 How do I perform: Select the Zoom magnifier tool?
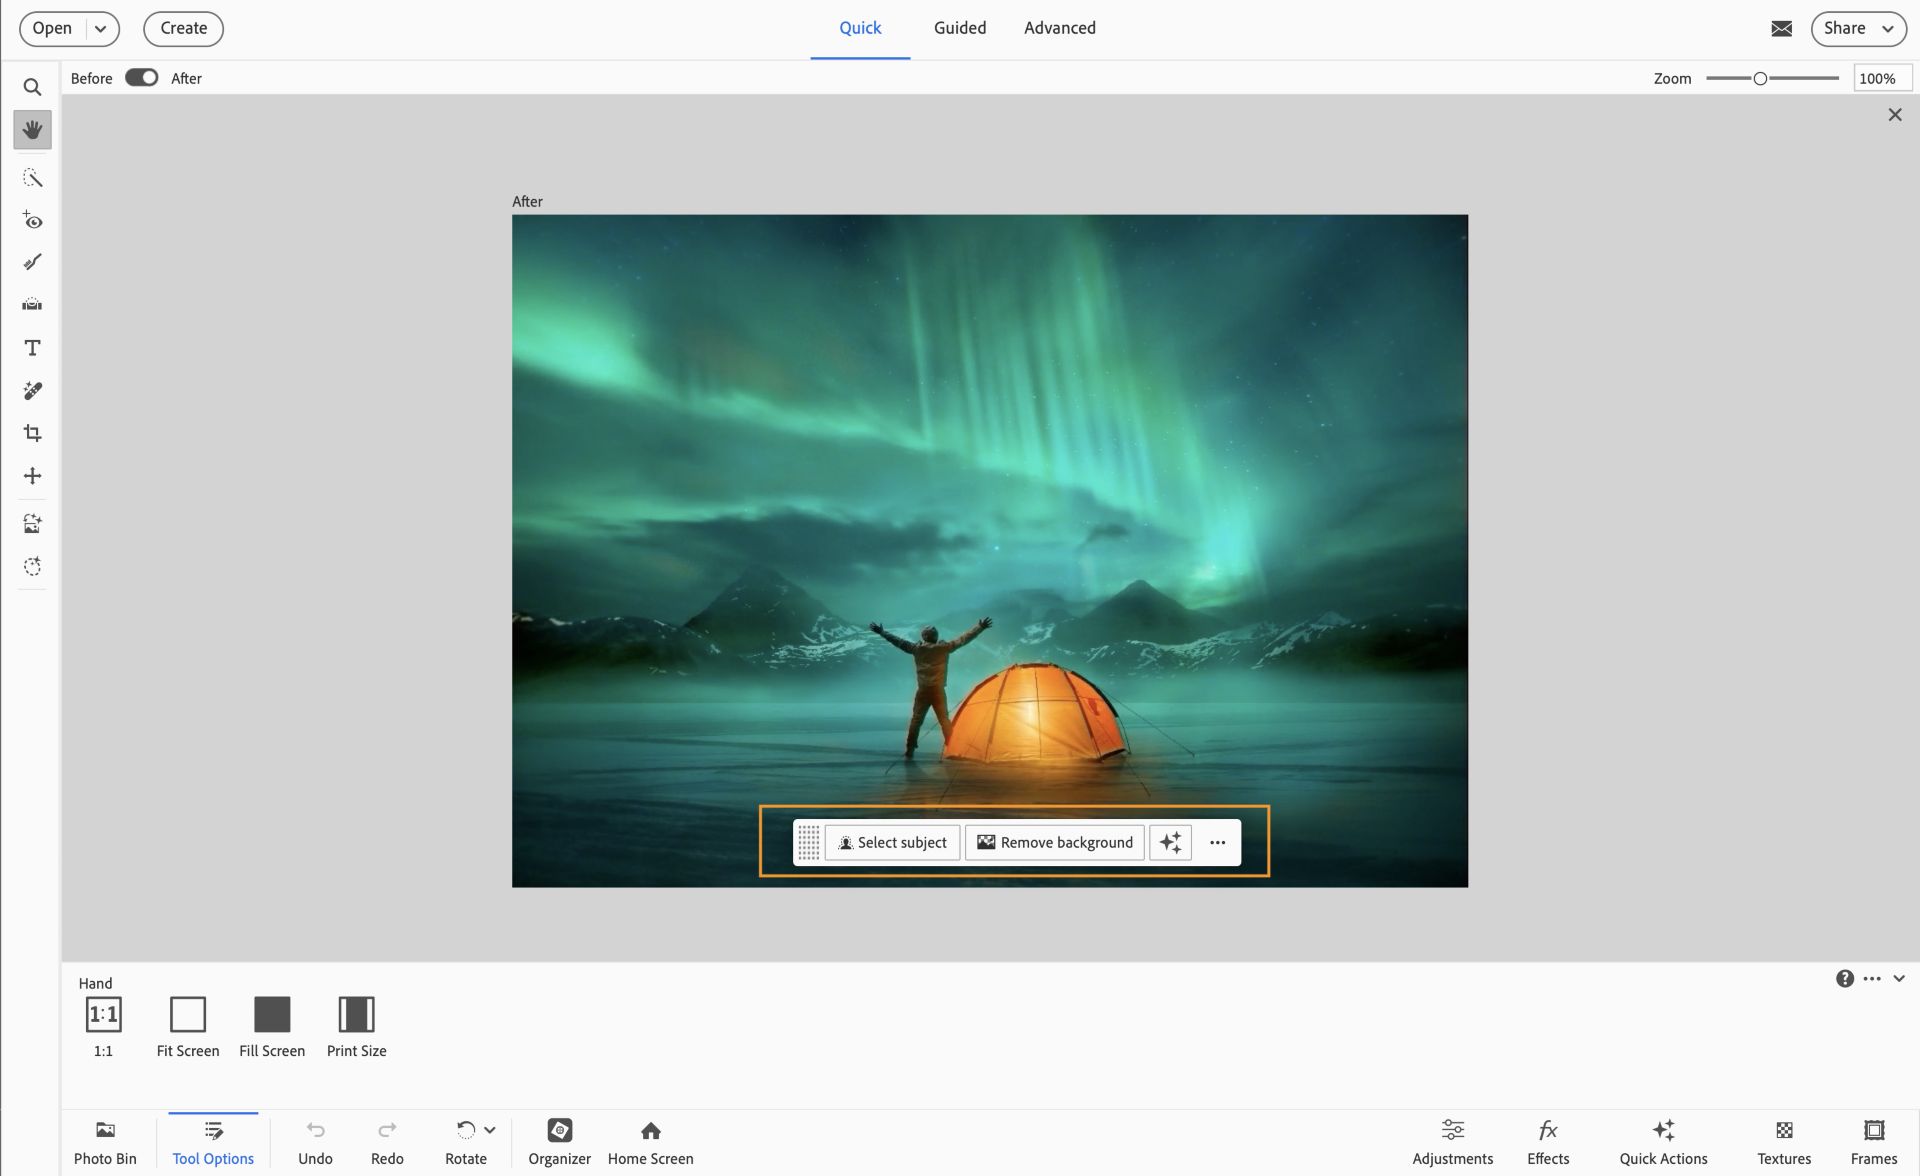pos(32,87)
